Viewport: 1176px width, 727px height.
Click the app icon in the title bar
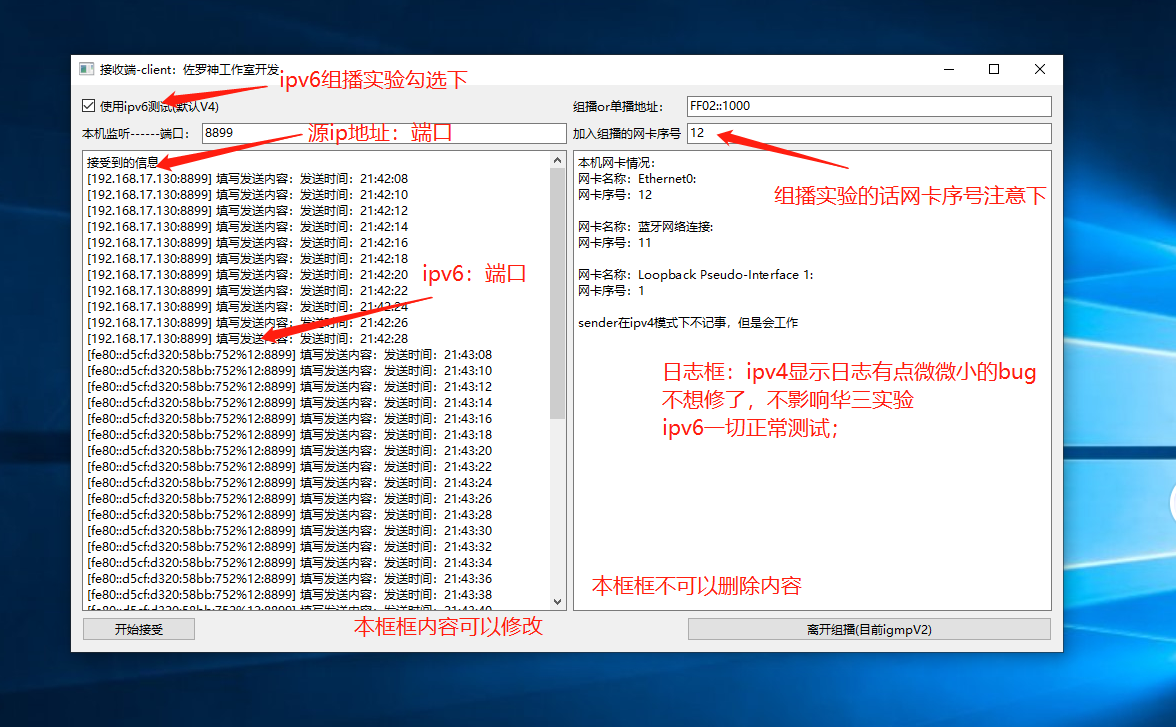tap(87, 69)
